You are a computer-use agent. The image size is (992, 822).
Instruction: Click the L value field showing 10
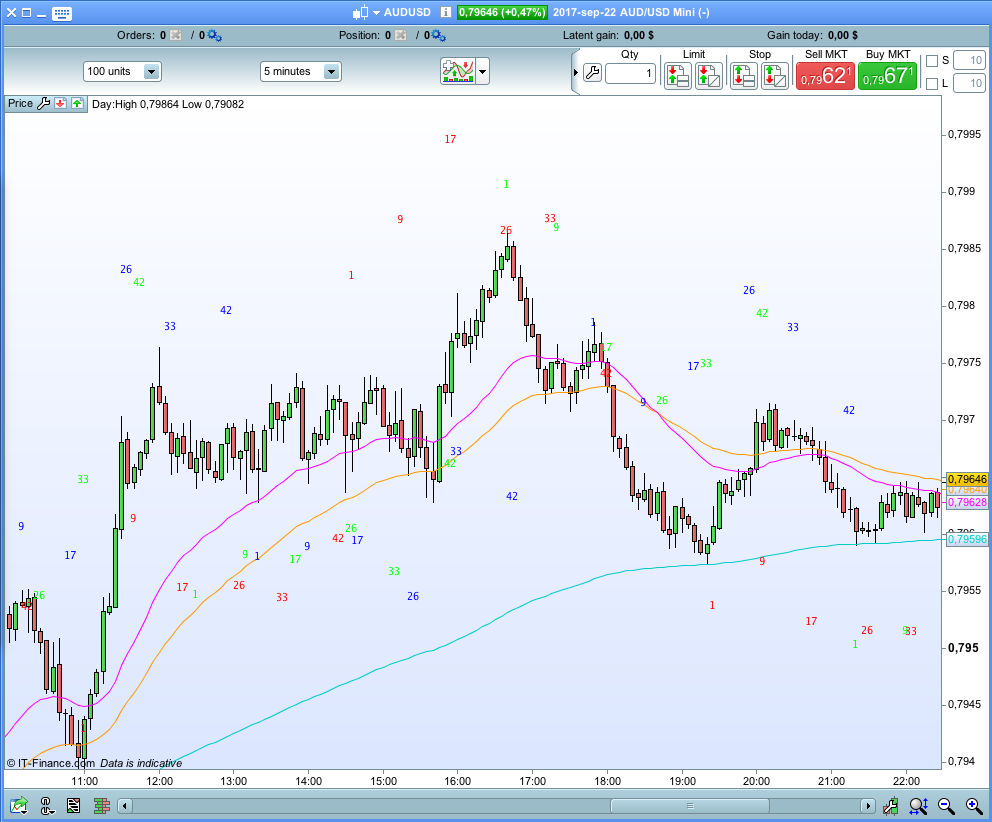(969, 83)
